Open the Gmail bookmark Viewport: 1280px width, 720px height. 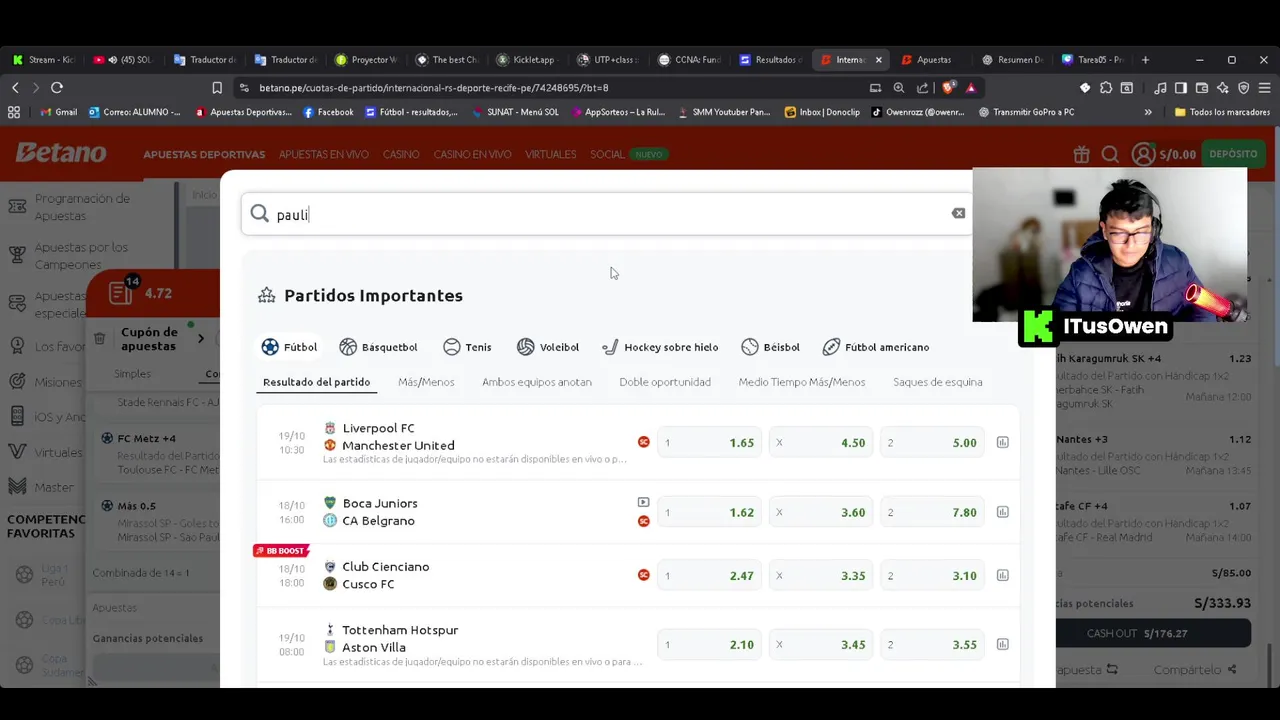[58, 112]
